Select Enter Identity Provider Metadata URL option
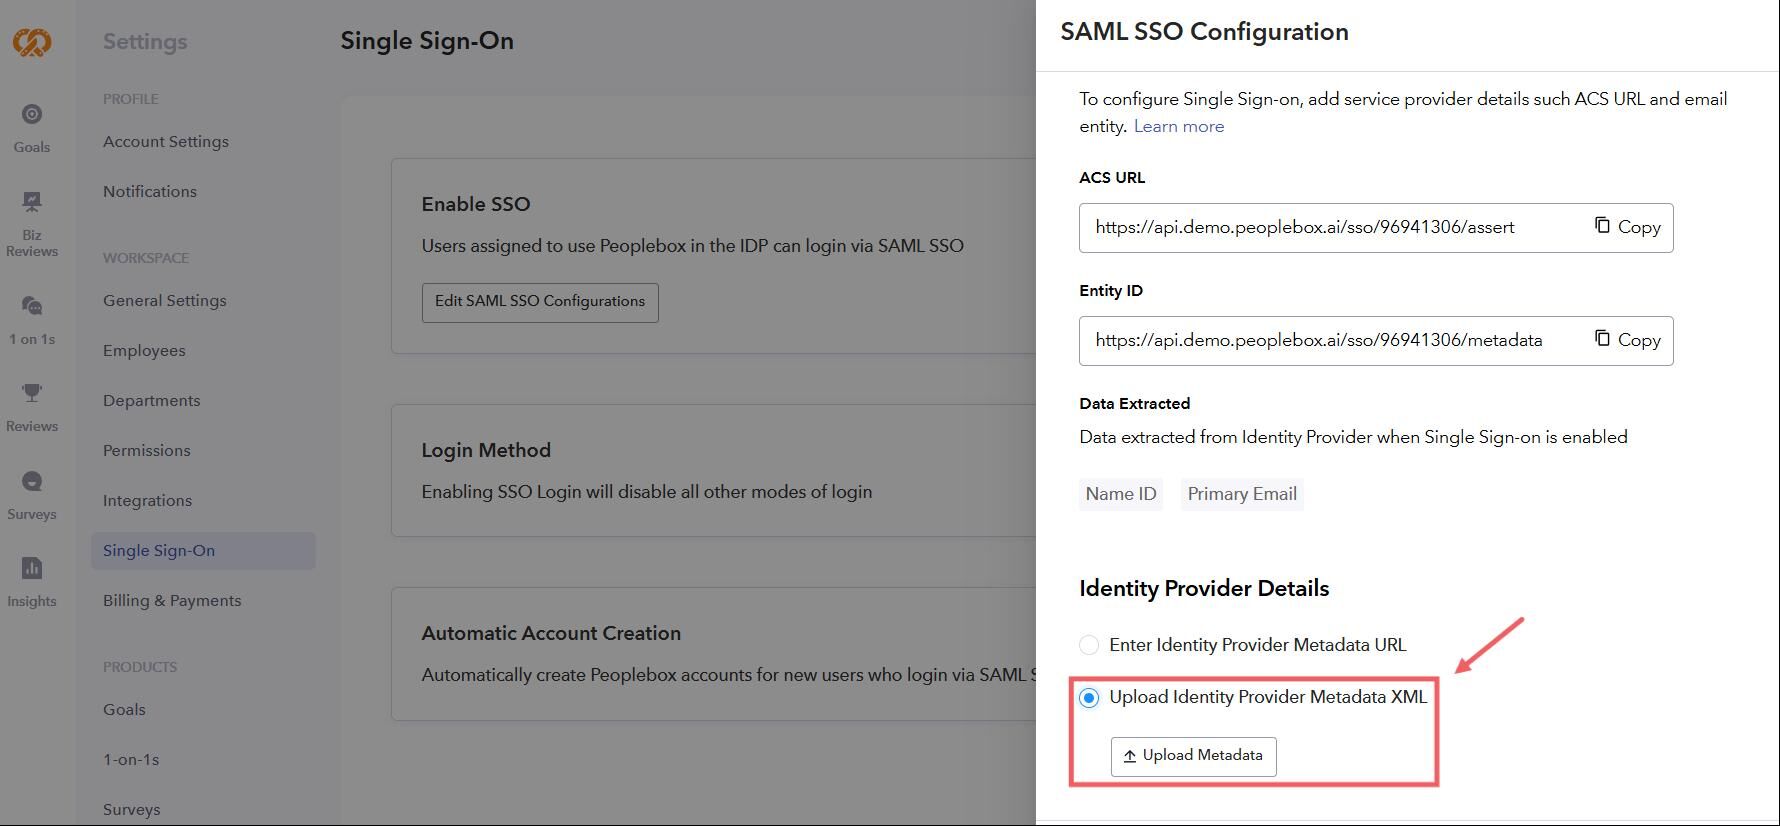 (1089, 646)
